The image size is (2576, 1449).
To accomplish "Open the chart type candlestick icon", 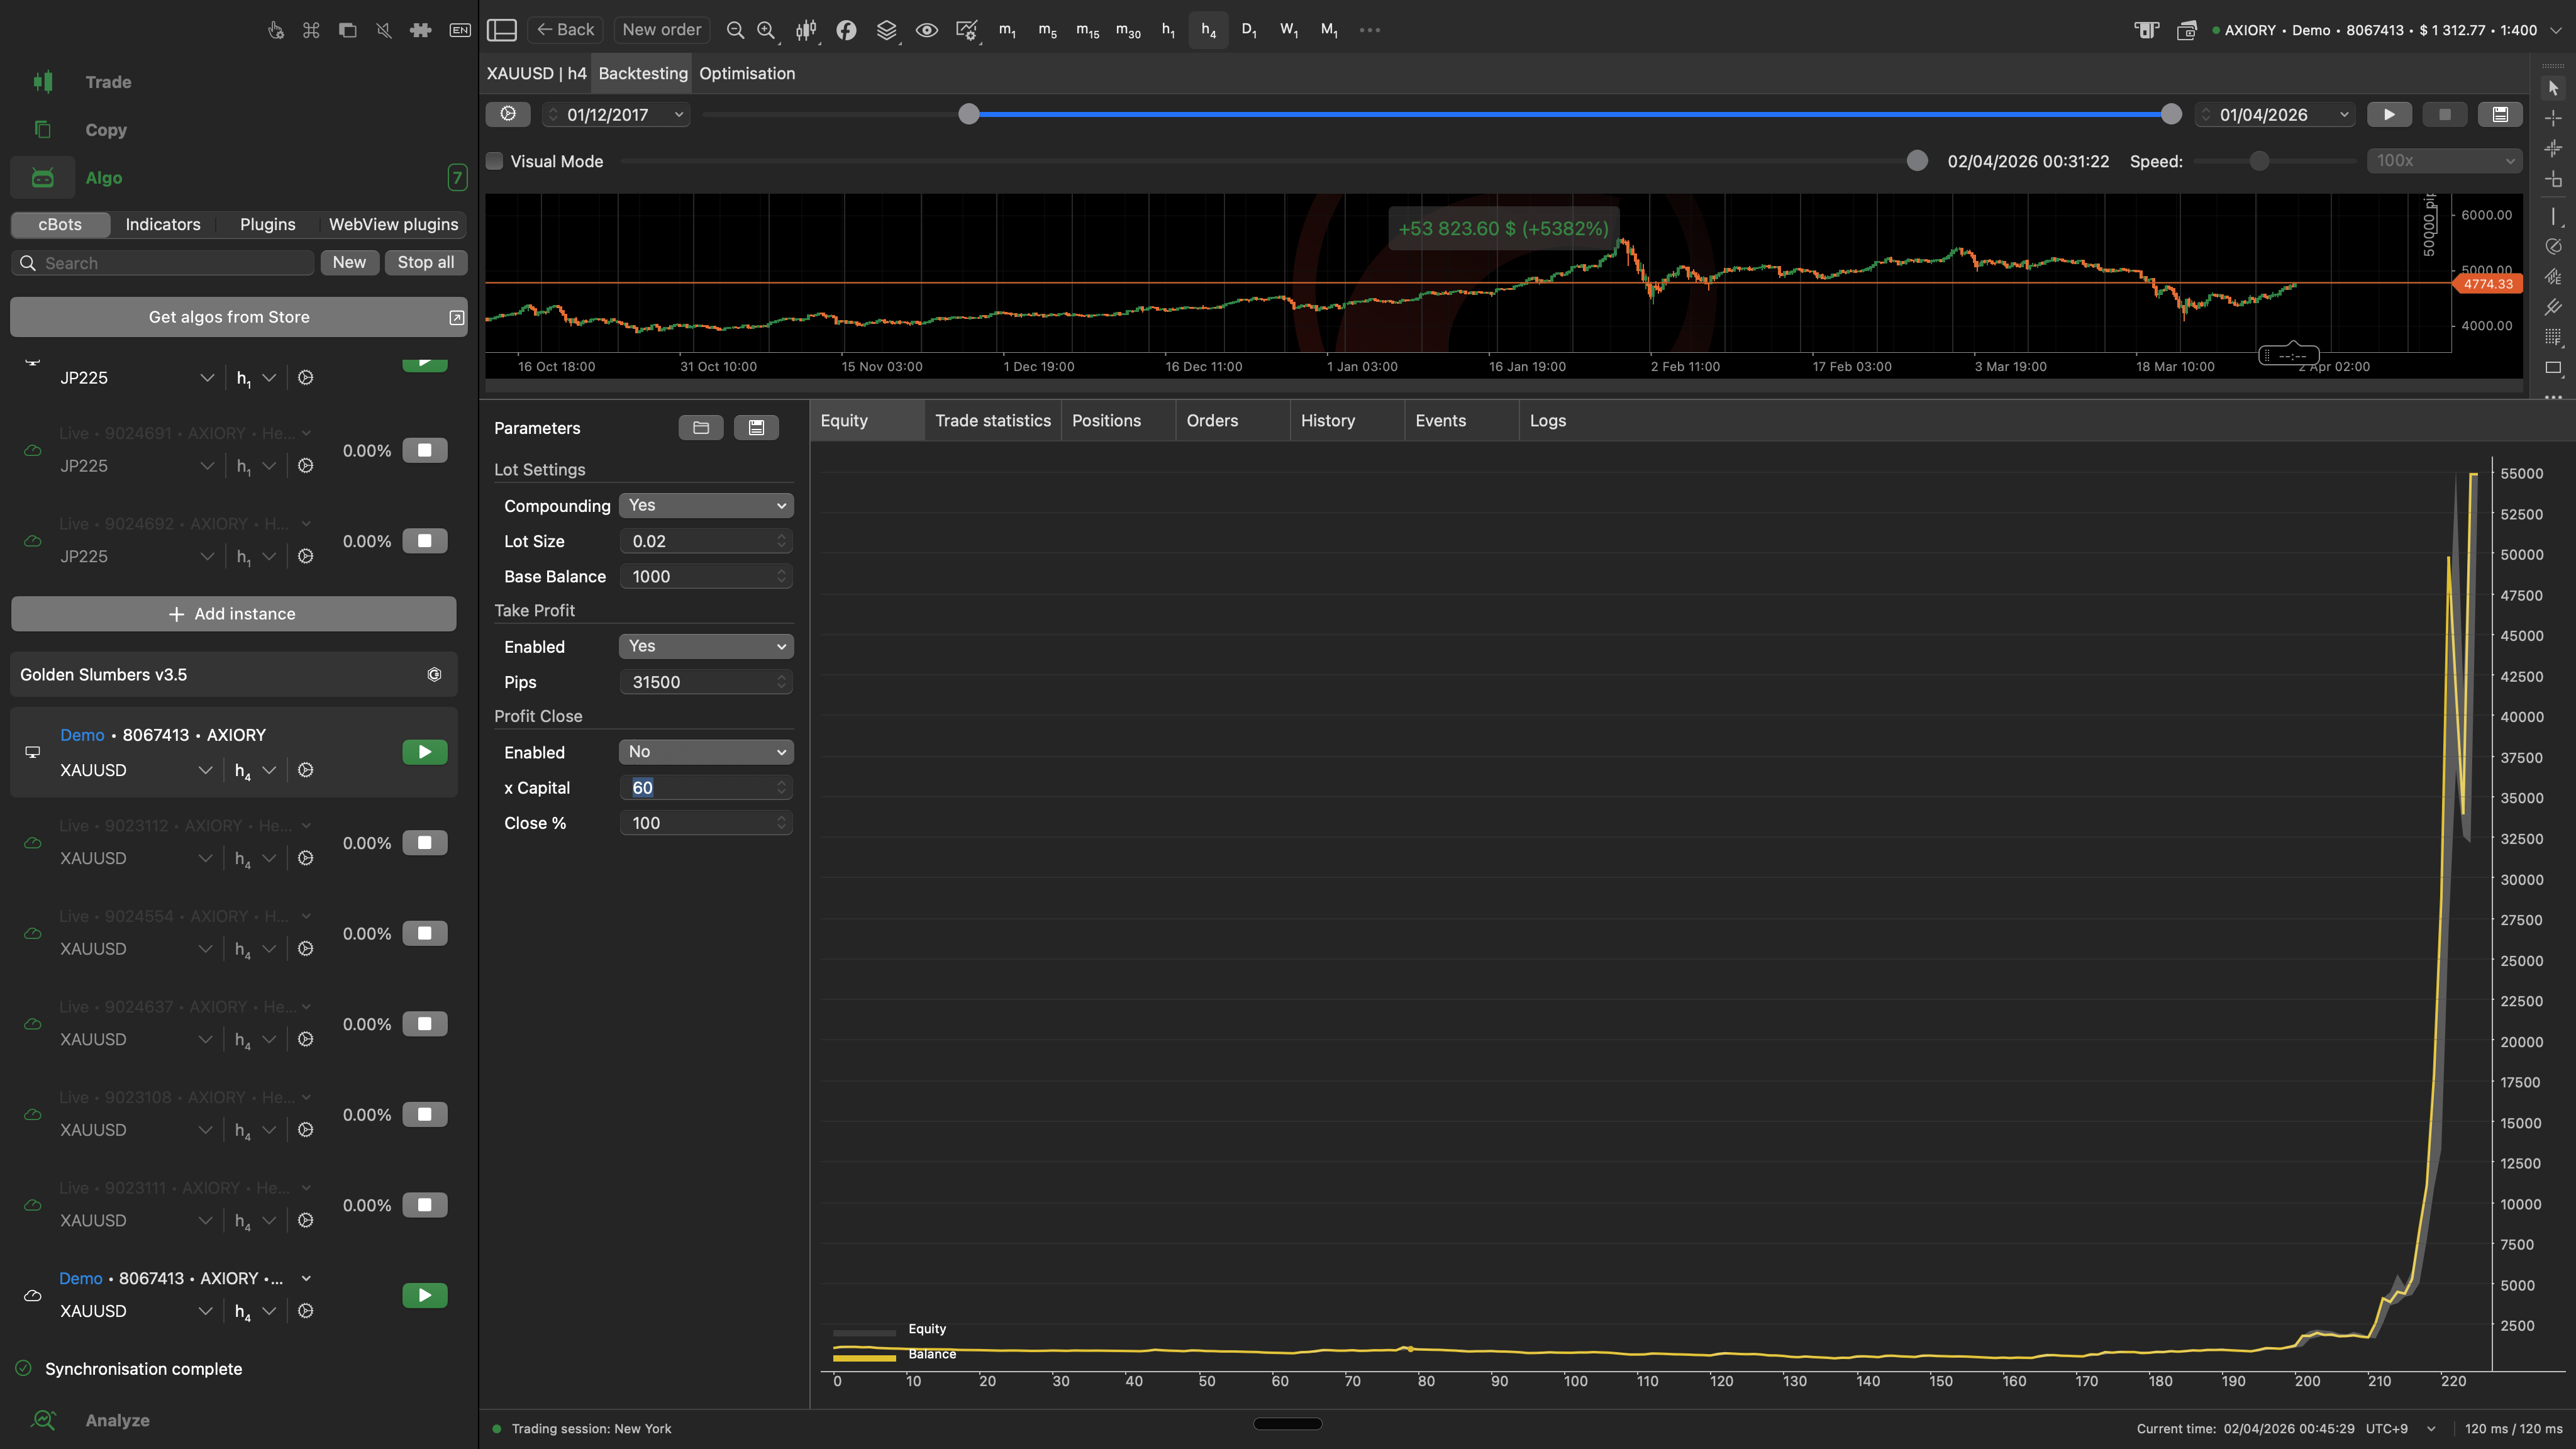I will coord(805,30).
